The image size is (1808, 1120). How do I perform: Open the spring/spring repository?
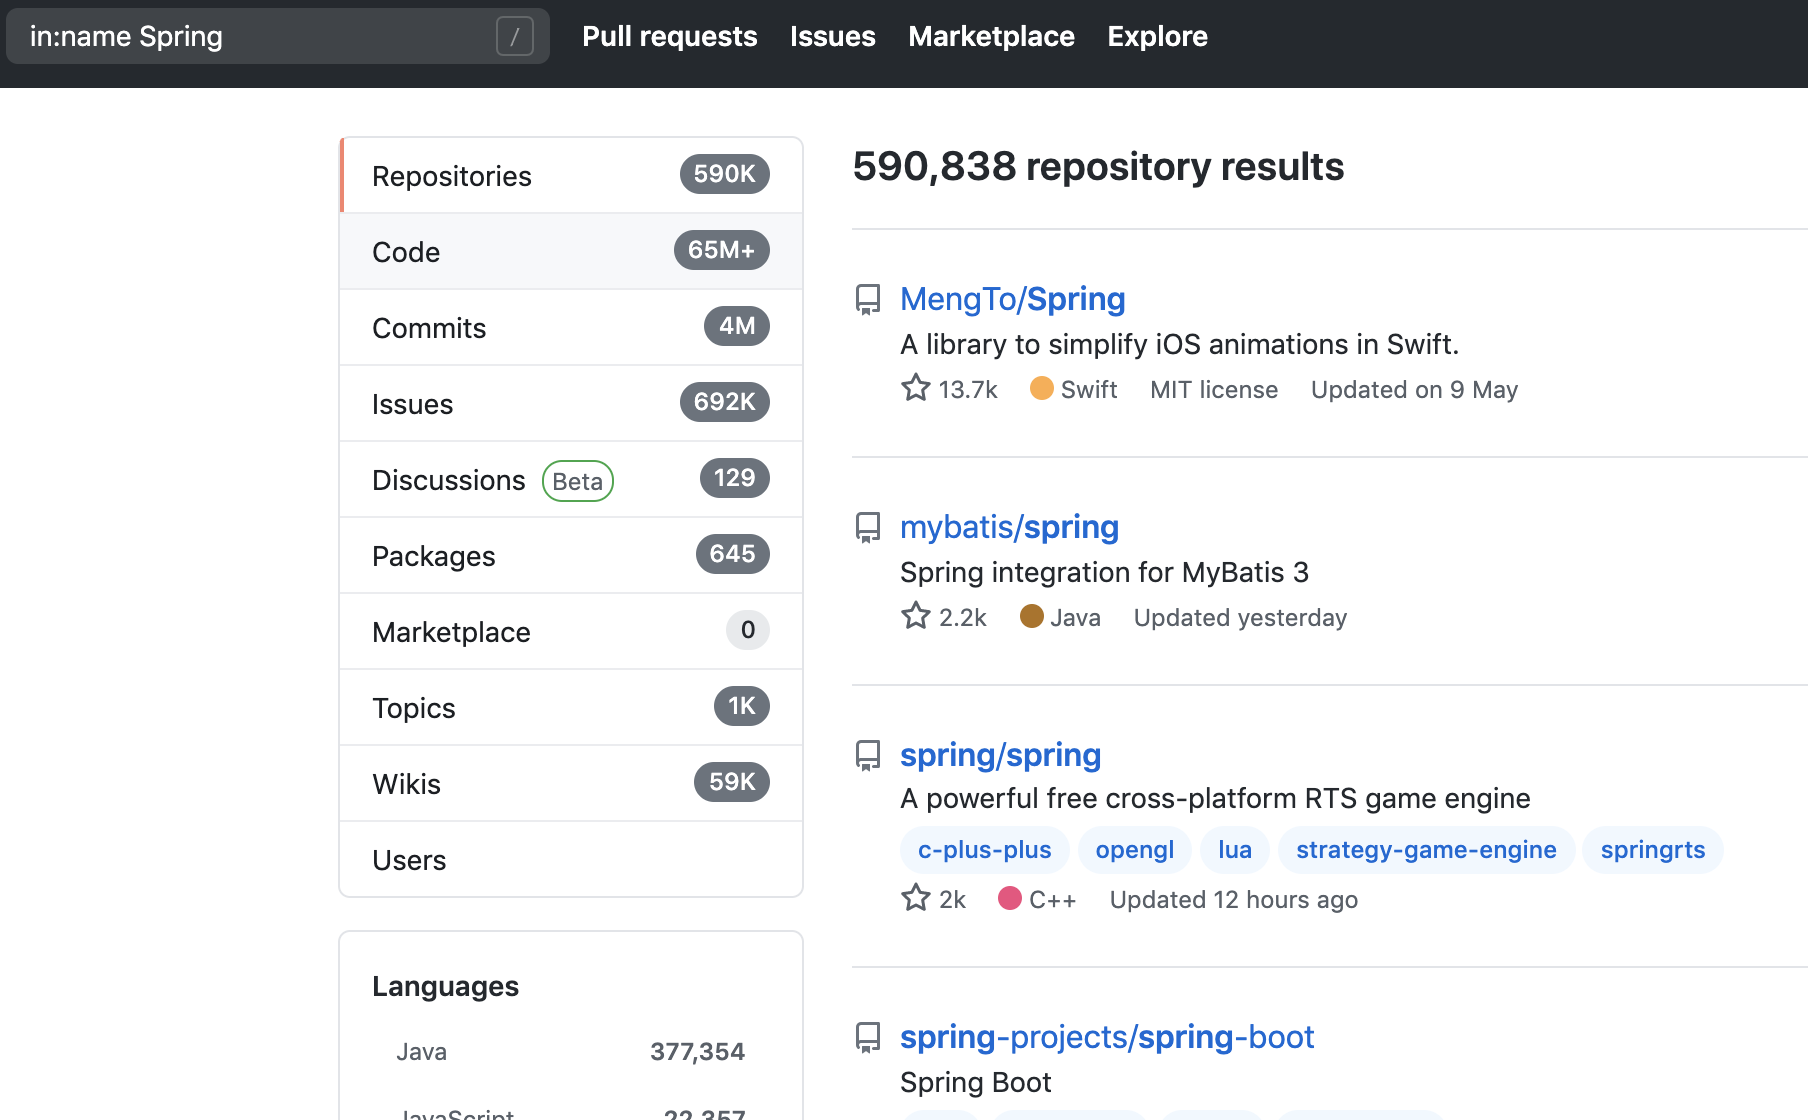pyautogui.click(x=1000, y=755)
